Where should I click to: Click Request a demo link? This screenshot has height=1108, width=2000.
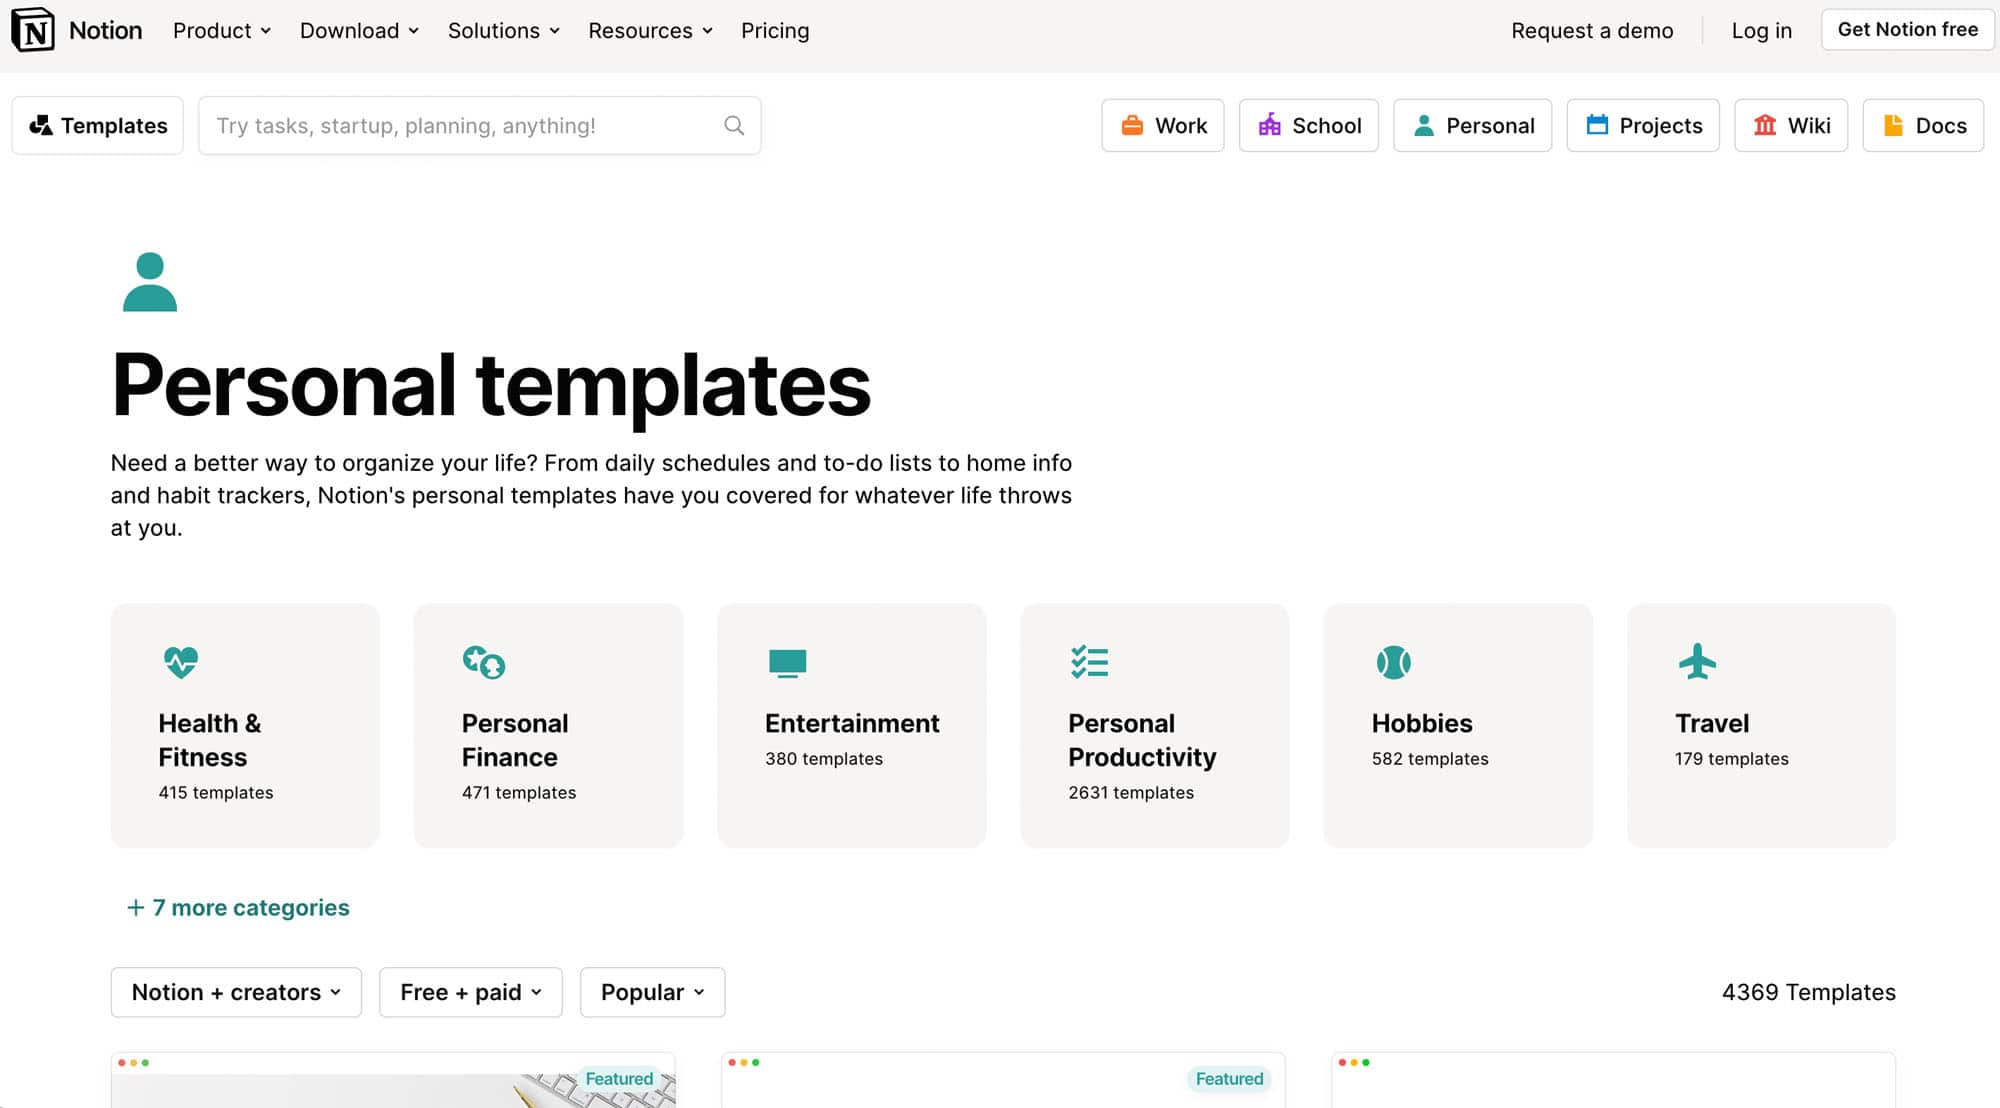[x=1592, y=30]
